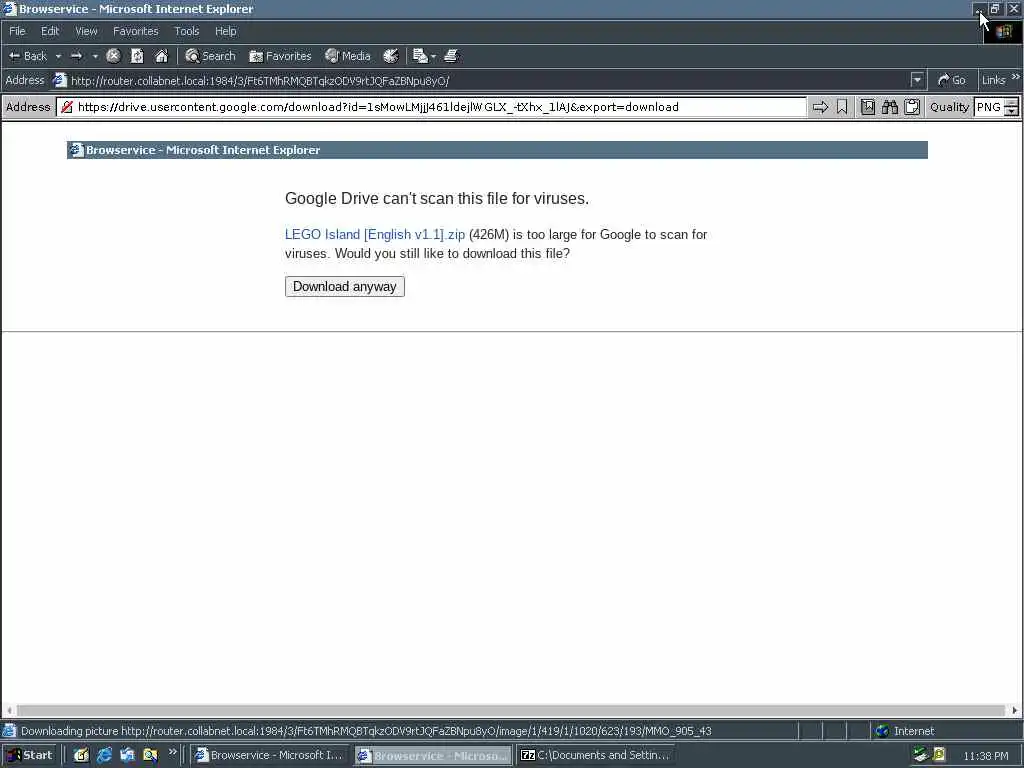Image resolution: width=1024 pixels, height=768 pixels.
Task: Refresh the page in IE toolbar
Action: tap(137, 56)
